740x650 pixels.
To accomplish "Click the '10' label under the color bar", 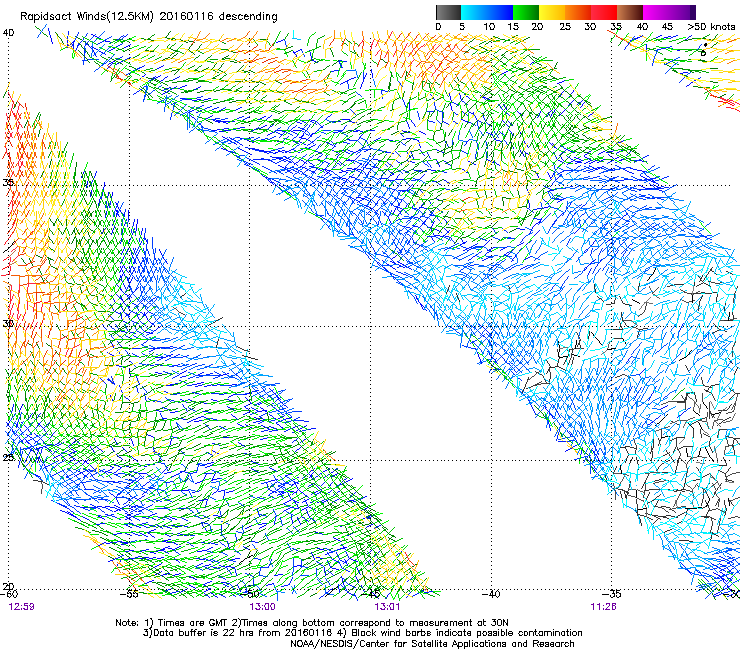I will [489, 27].
